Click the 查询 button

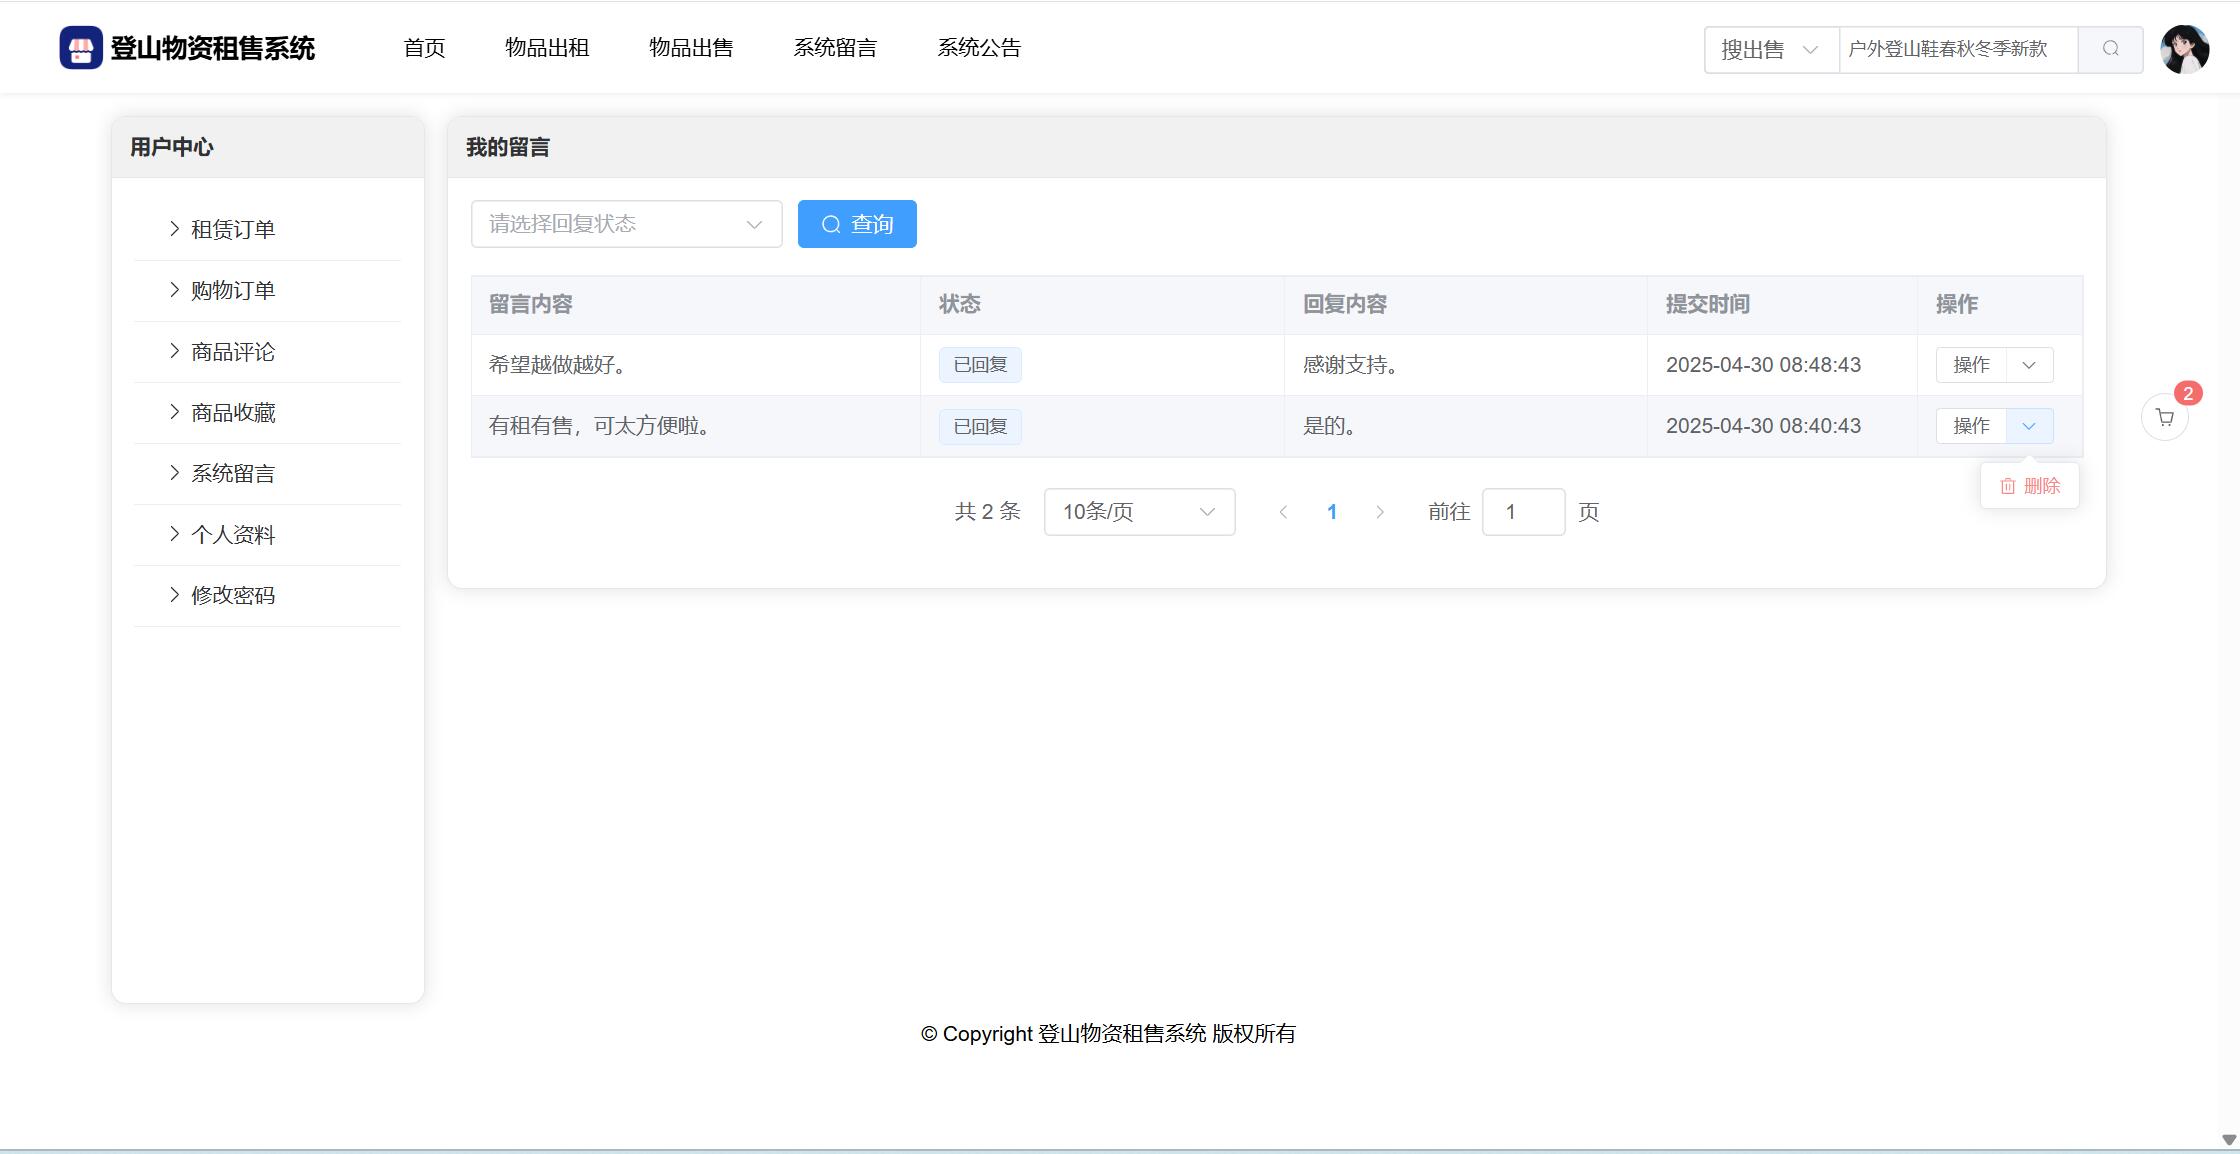[857, 224]
